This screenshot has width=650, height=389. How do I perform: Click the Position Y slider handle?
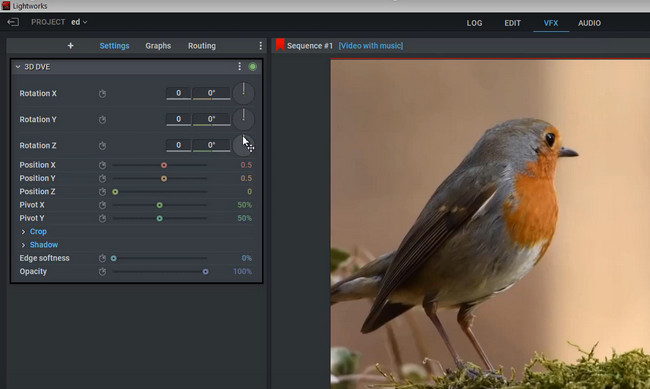[x=164, y=178]
